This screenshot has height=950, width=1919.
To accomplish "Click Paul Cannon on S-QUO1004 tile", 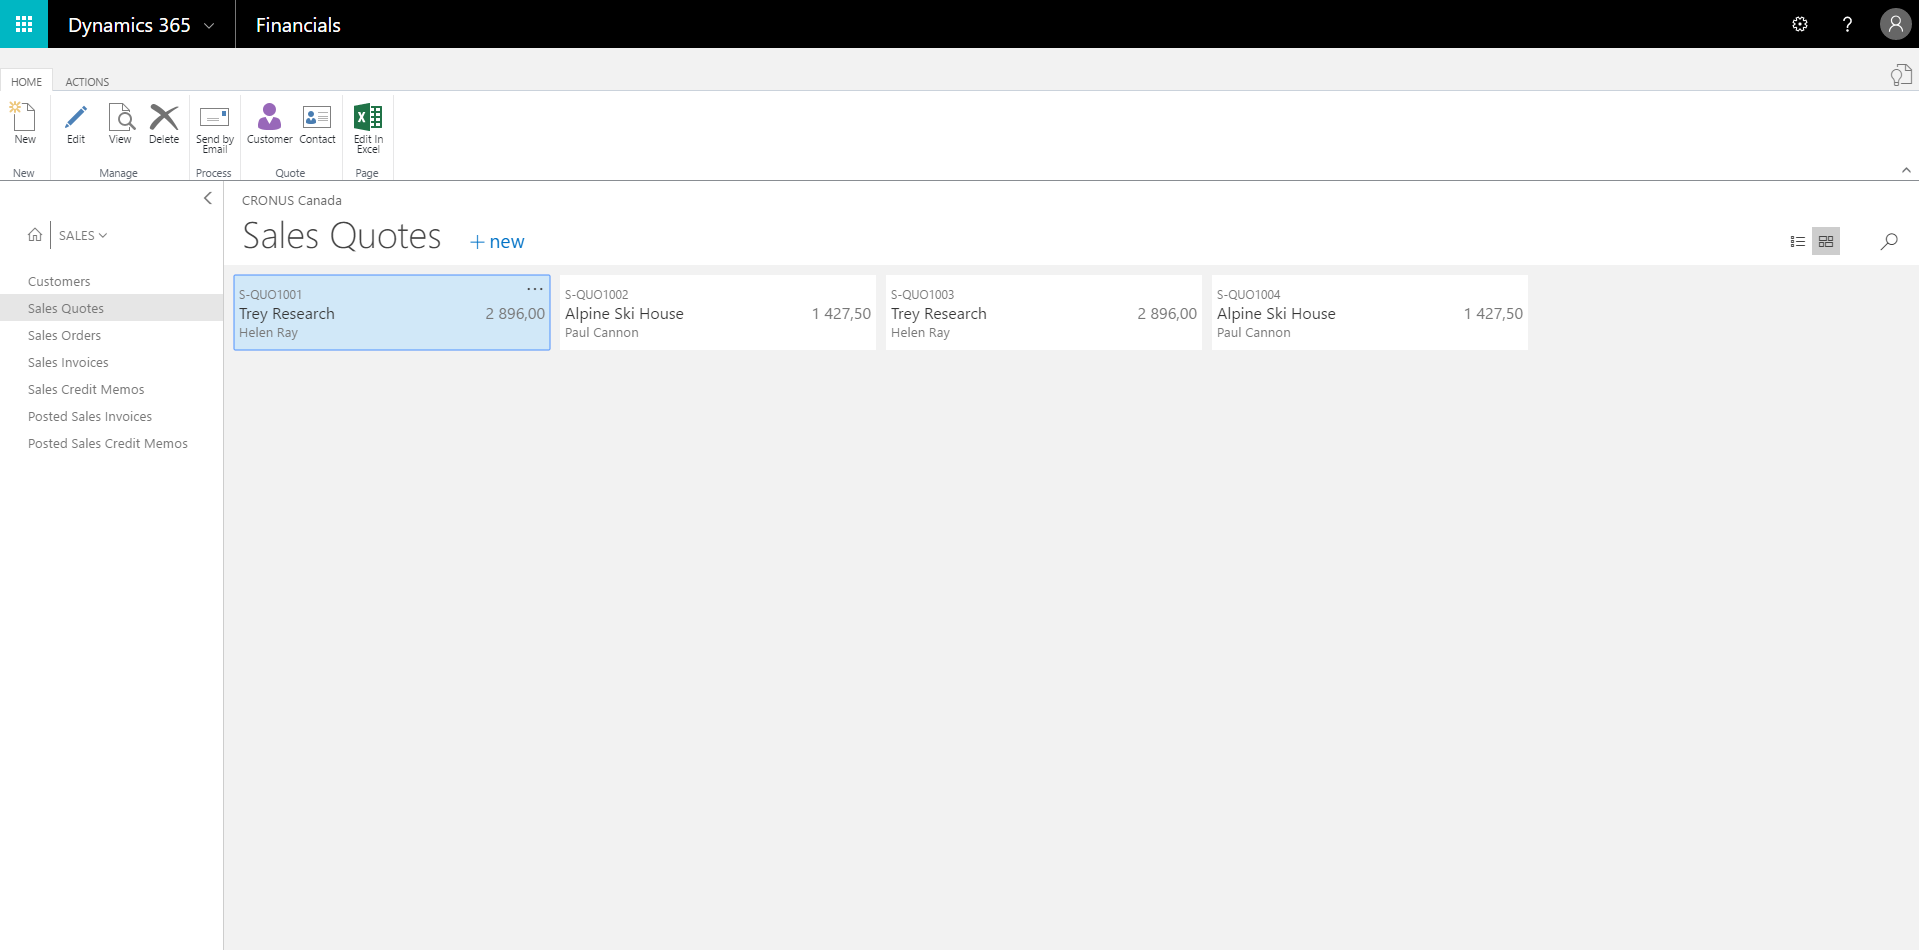I will click(x=1253, y=333).
